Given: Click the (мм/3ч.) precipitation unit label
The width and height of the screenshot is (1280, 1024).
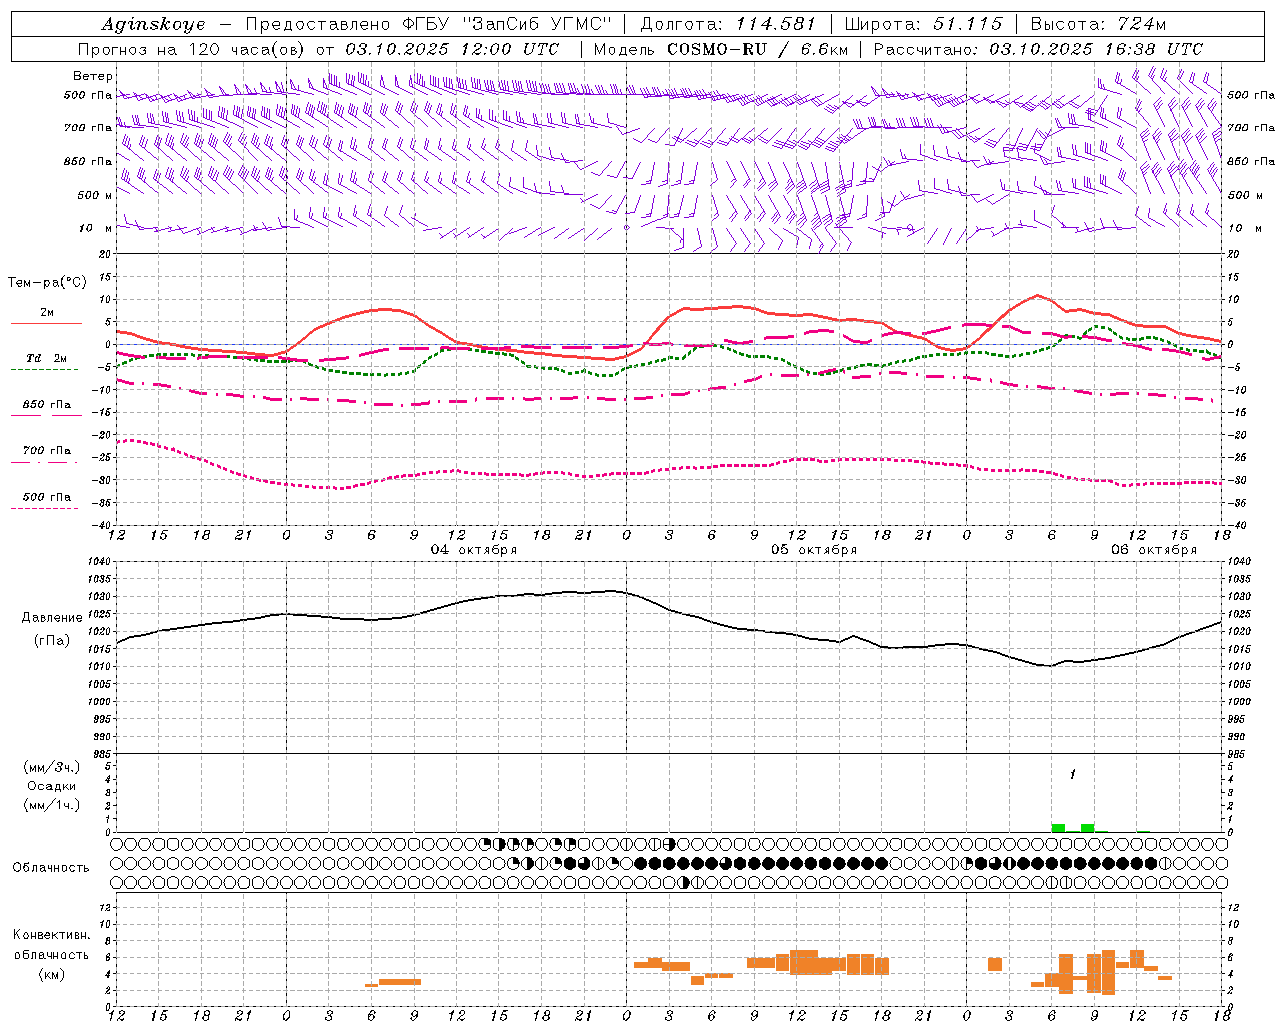Looking at the screenshot, I should tap(51, 767).
